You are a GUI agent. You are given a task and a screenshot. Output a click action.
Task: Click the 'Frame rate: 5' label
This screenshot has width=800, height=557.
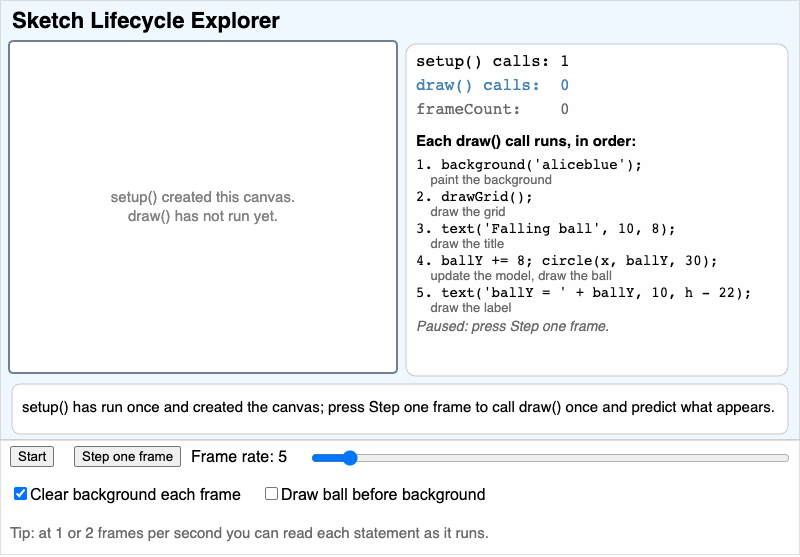point(239,457)
